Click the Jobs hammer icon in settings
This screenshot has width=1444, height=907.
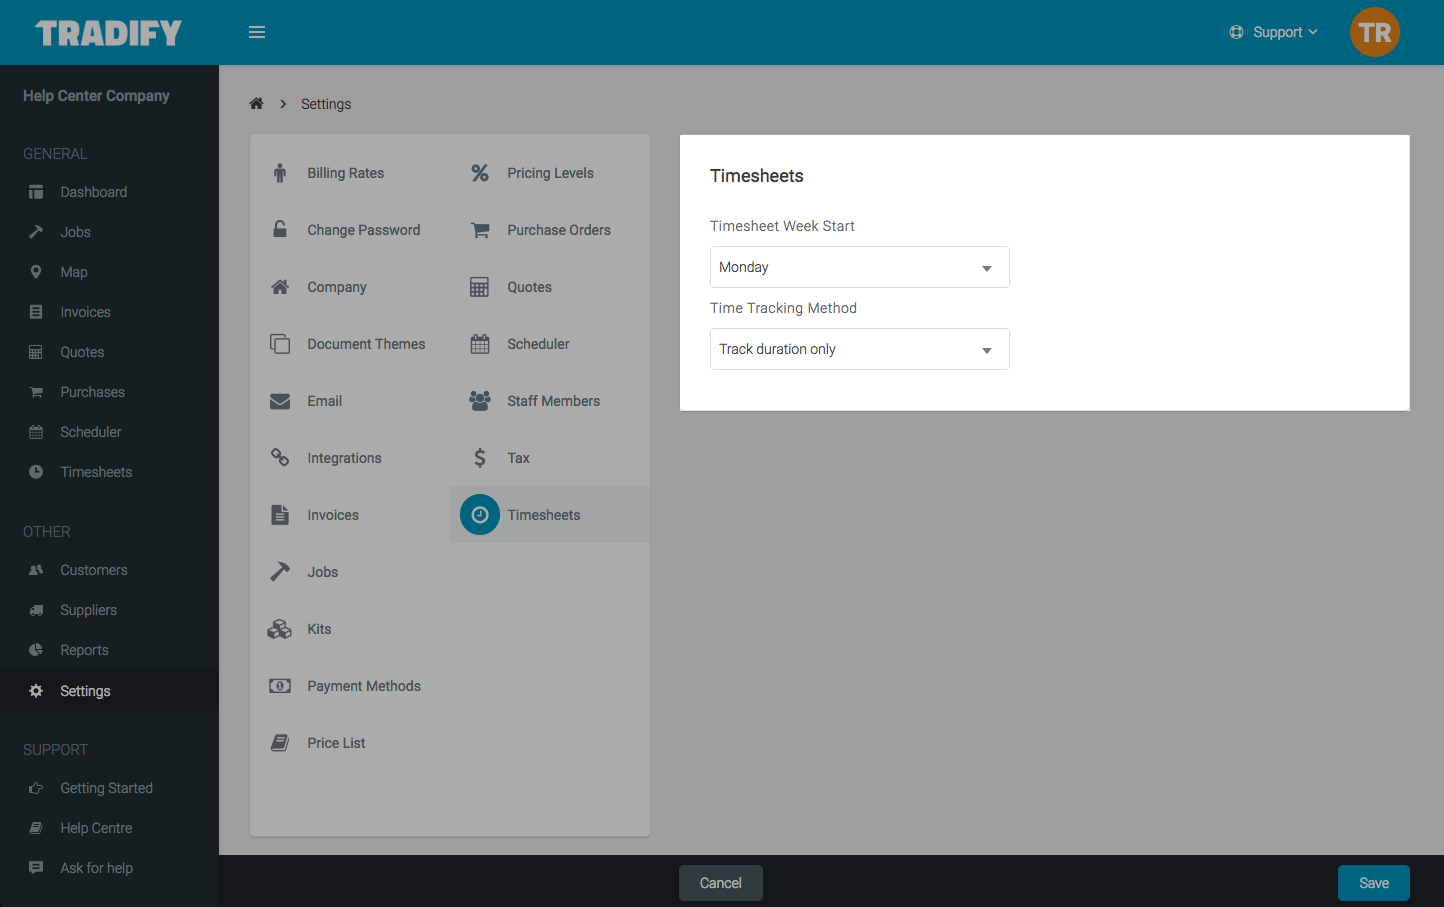(280, 572)
